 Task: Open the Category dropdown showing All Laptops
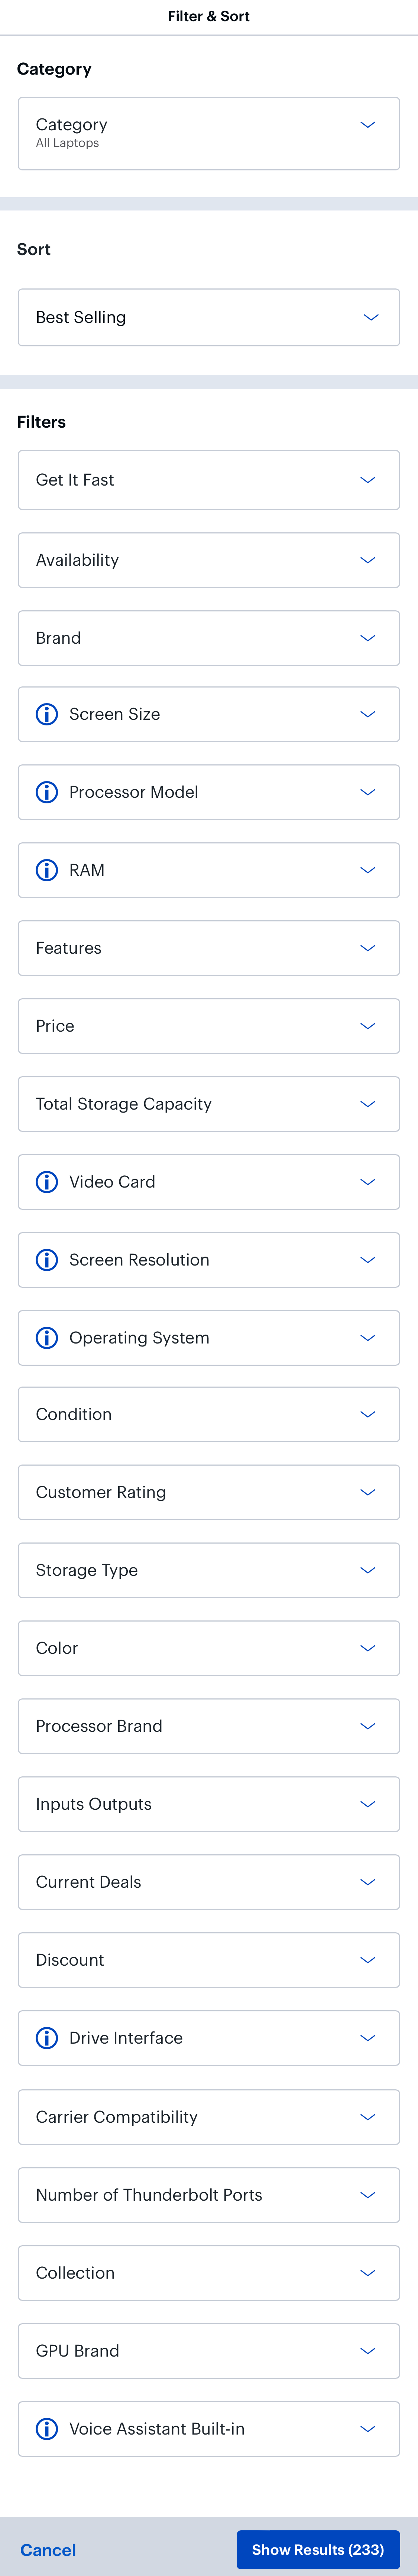[208, 132]
